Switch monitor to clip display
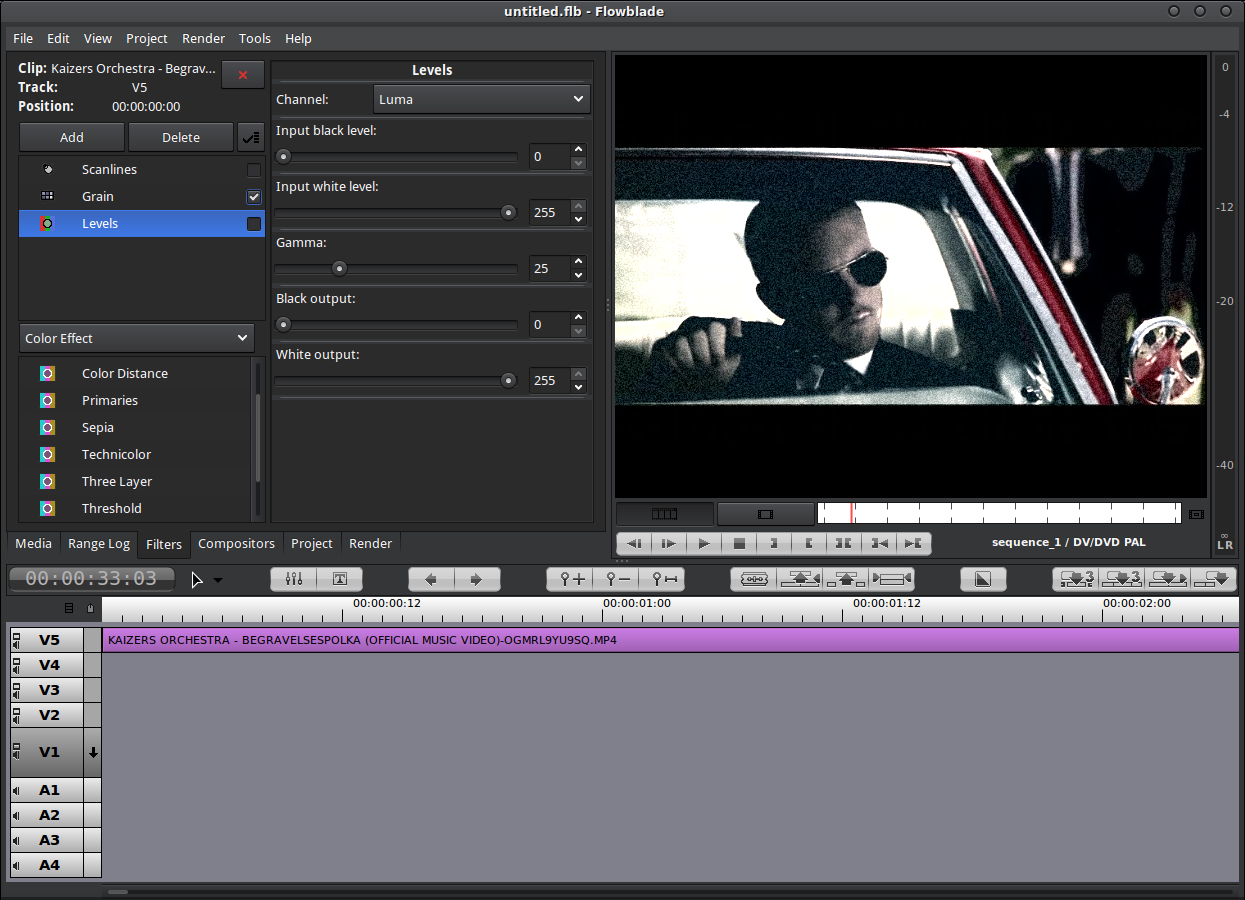Screen dimensions: 1245x900 [x=766, y=514]
